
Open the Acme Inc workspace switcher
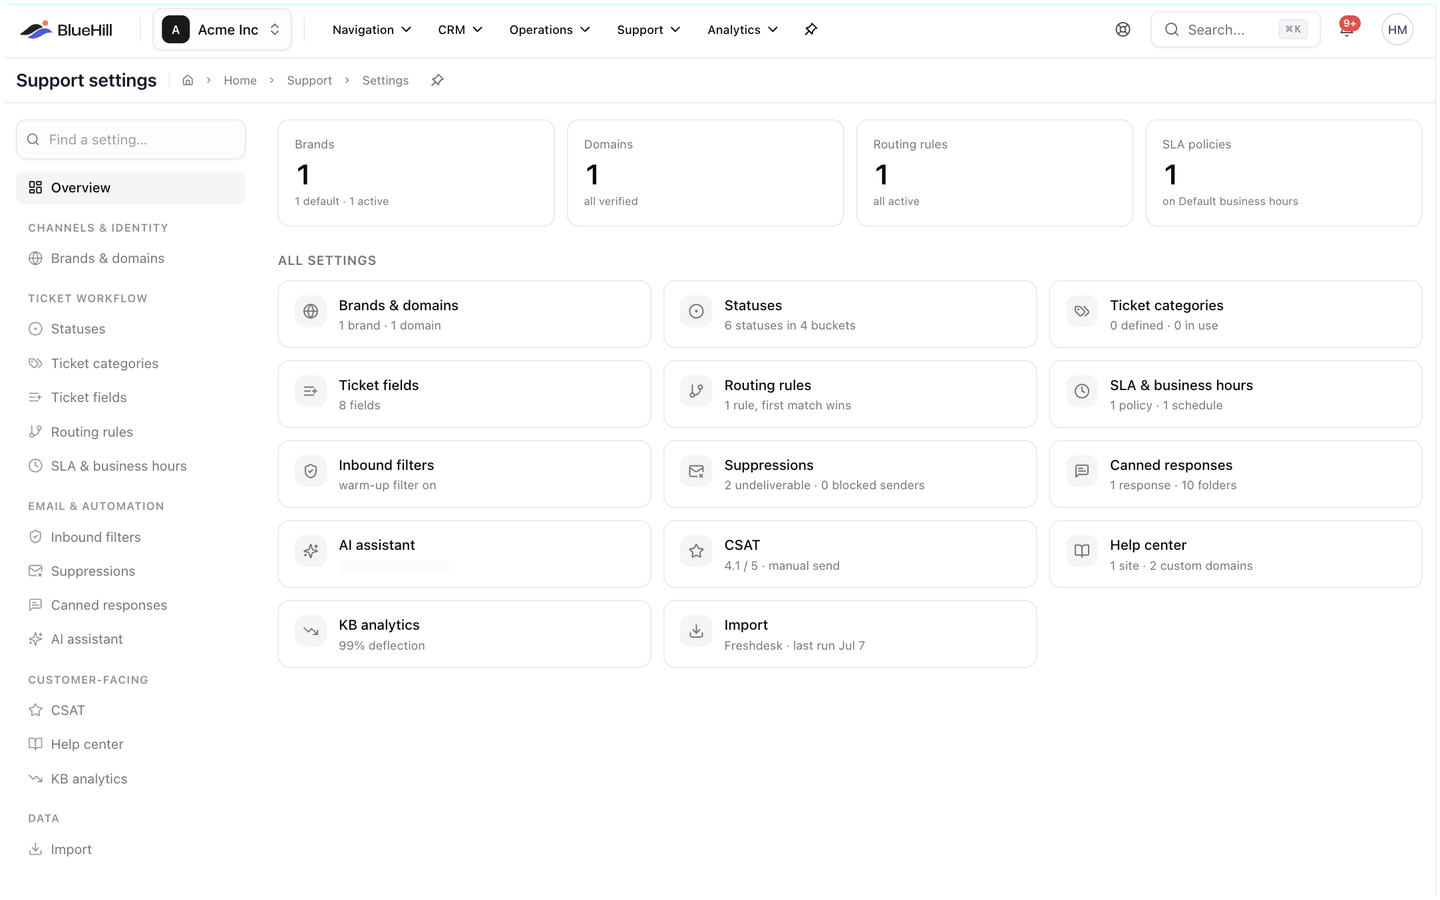(222, 30)
